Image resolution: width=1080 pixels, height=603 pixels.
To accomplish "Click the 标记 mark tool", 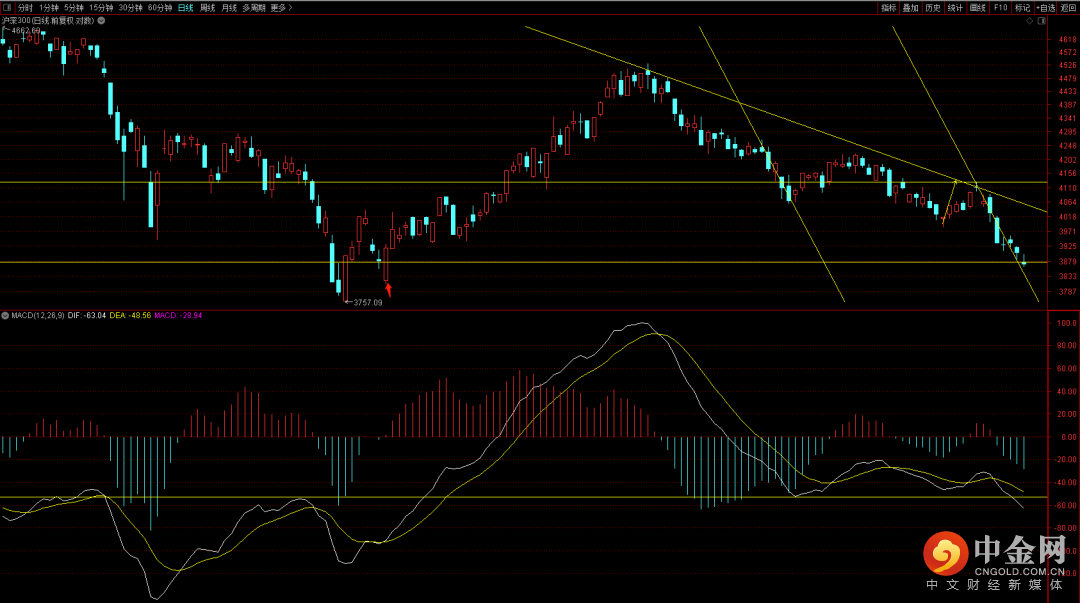I will 1022,7.
